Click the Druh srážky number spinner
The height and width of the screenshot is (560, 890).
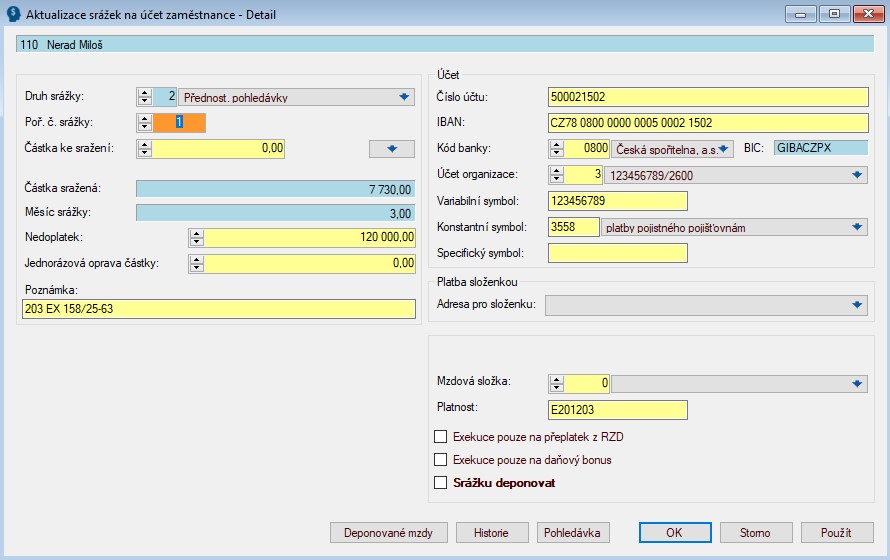pyautogui.click(x=145, y=97)
